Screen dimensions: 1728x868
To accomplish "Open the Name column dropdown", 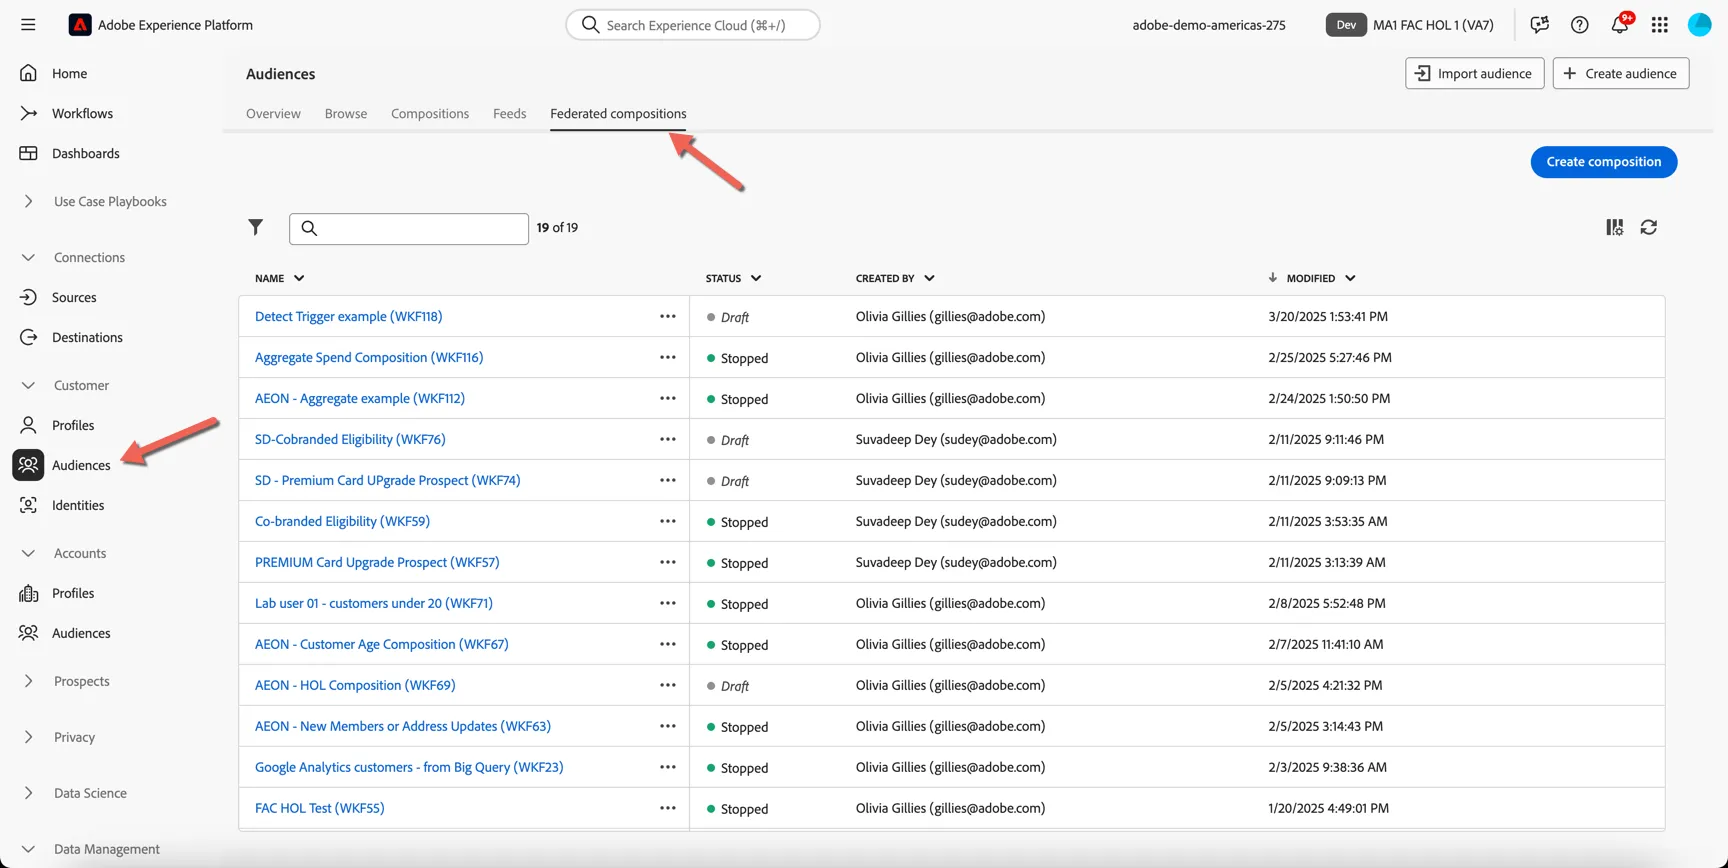I will click(x=299, y=278).
